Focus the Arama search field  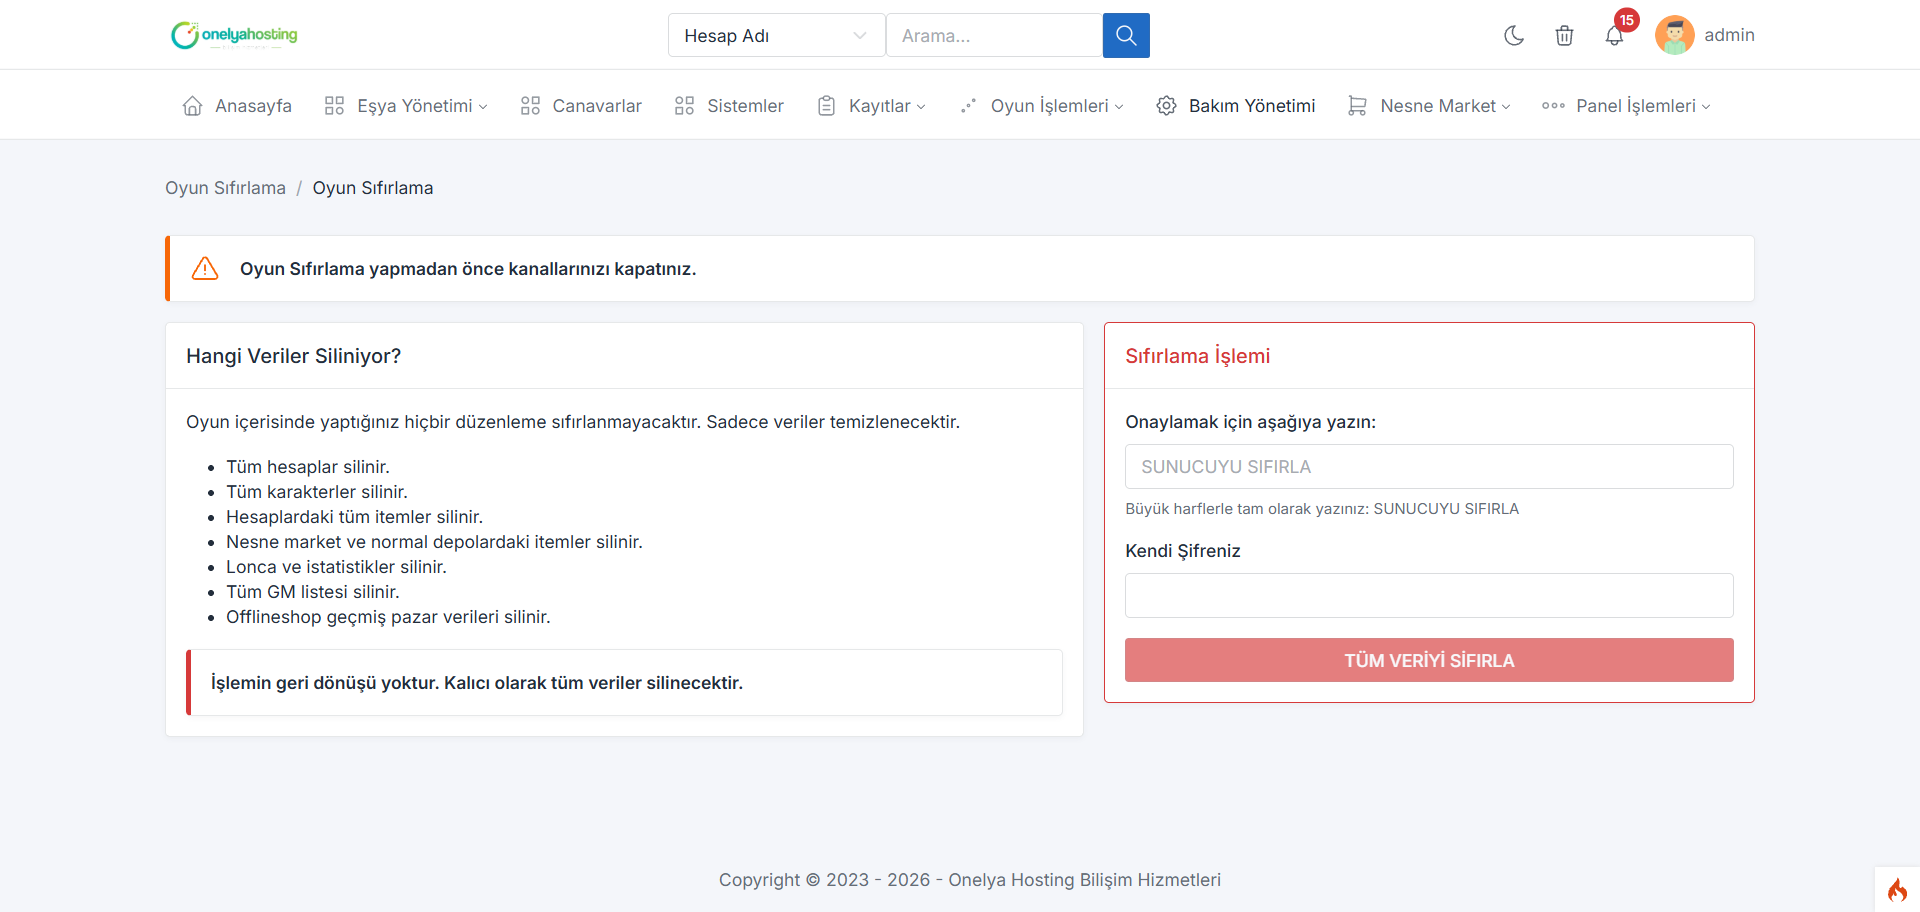994,35
